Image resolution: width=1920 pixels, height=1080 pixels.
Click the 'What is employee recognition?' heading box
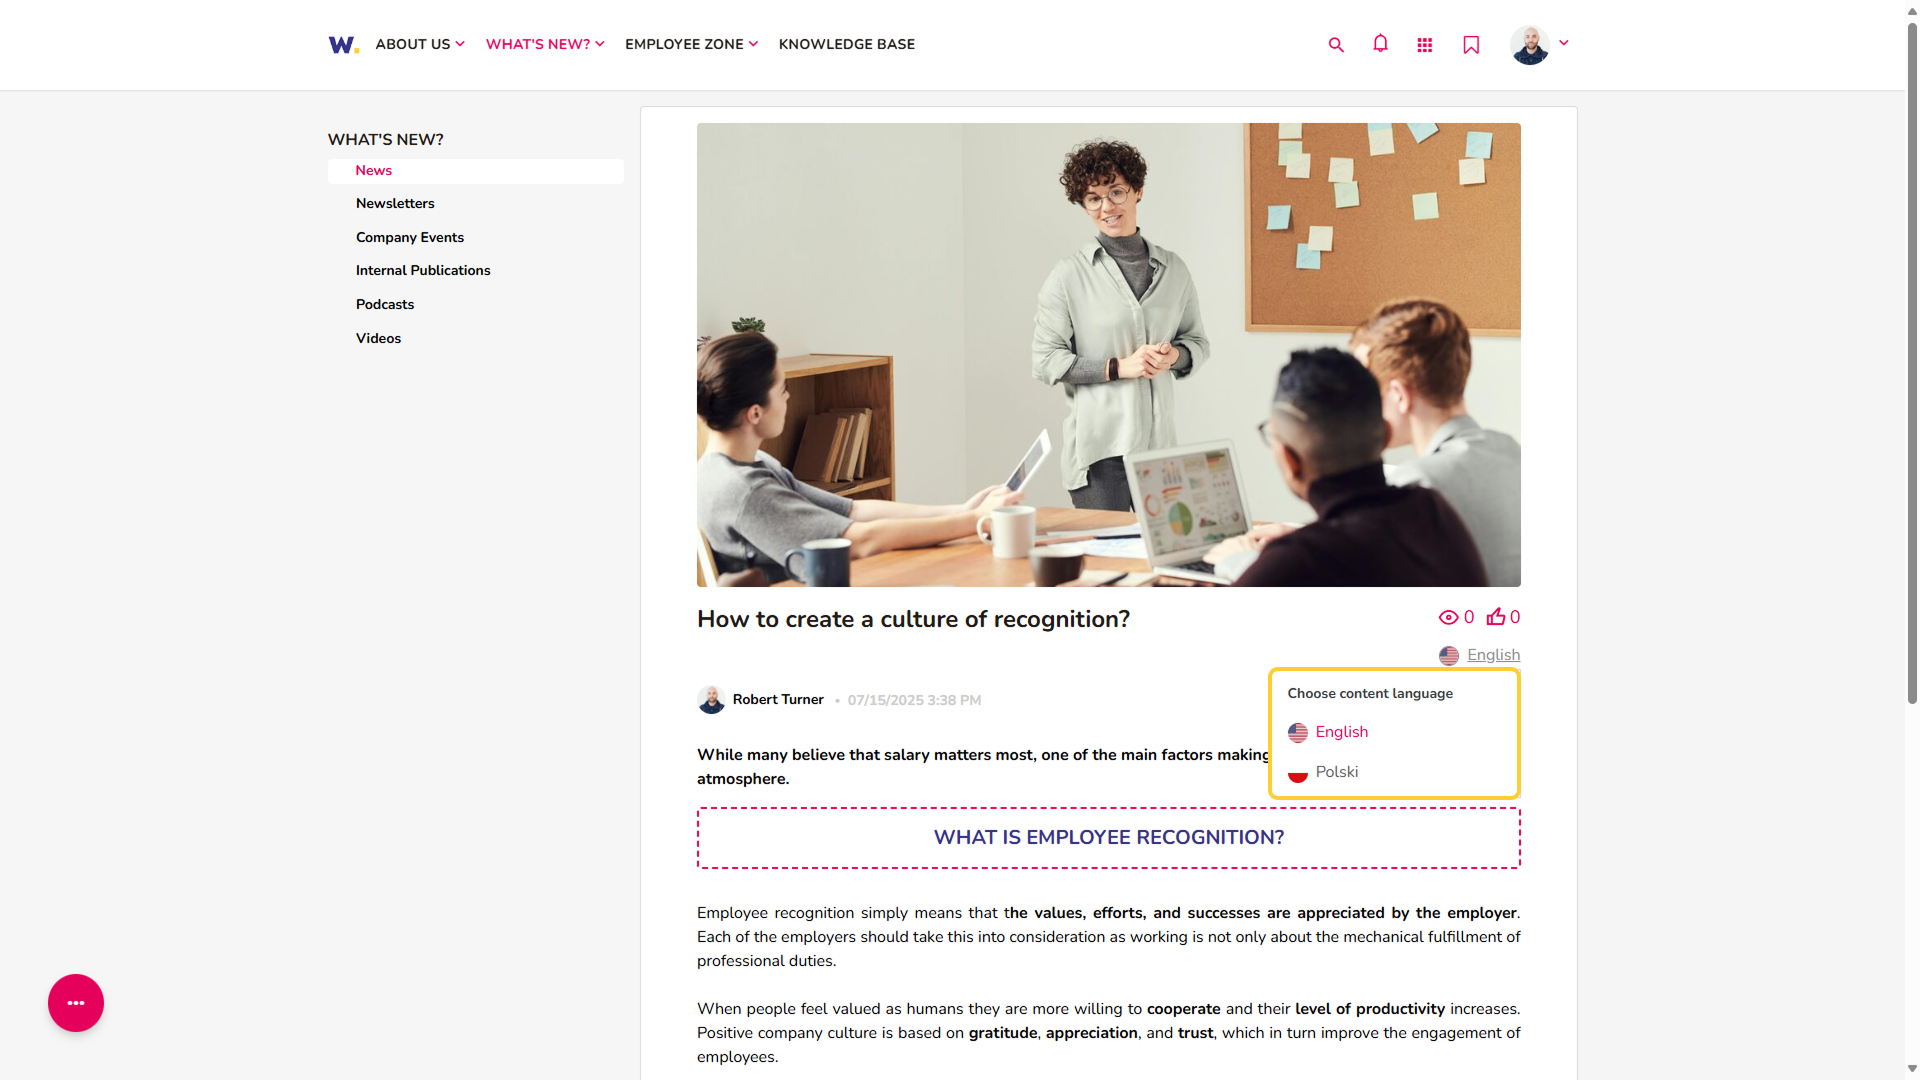[1108, 838]
